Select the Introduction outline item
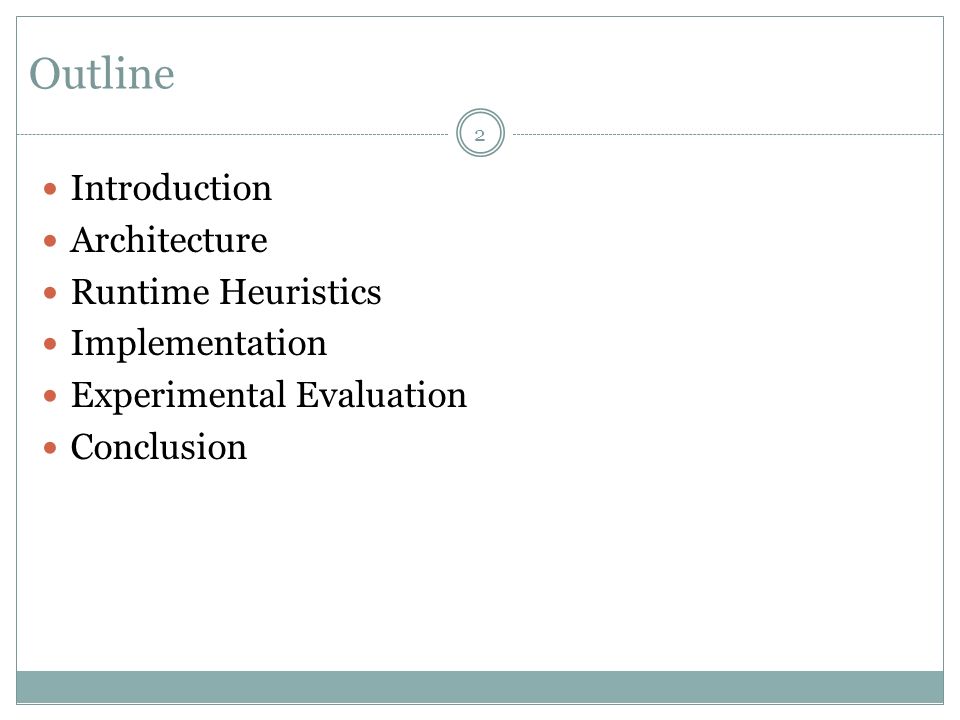 point(171,188)
